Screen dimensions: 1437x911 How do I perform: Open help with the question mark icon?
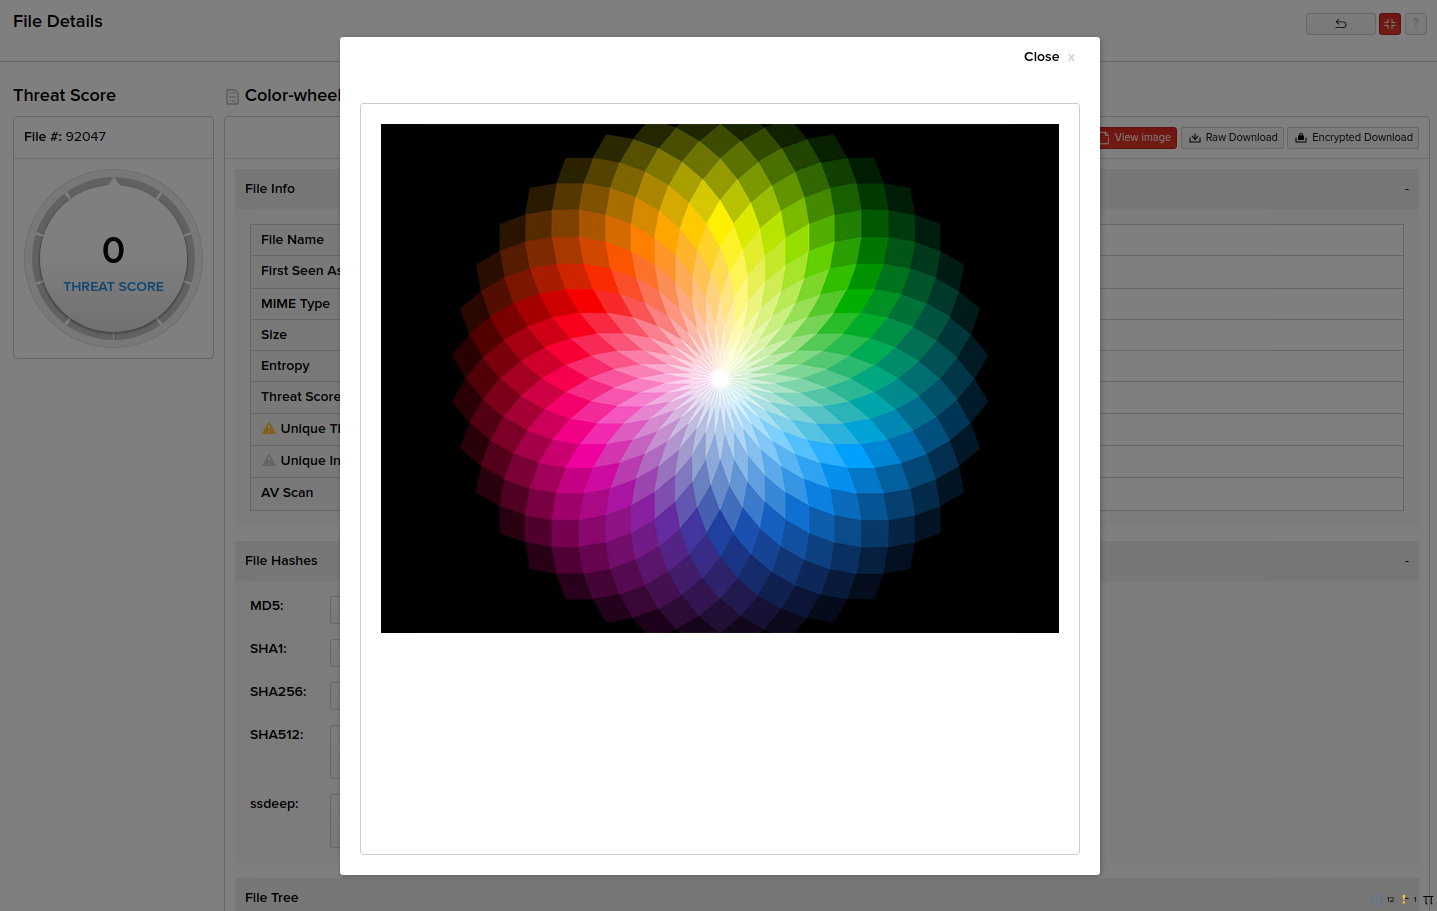[x=1415, y=24]
